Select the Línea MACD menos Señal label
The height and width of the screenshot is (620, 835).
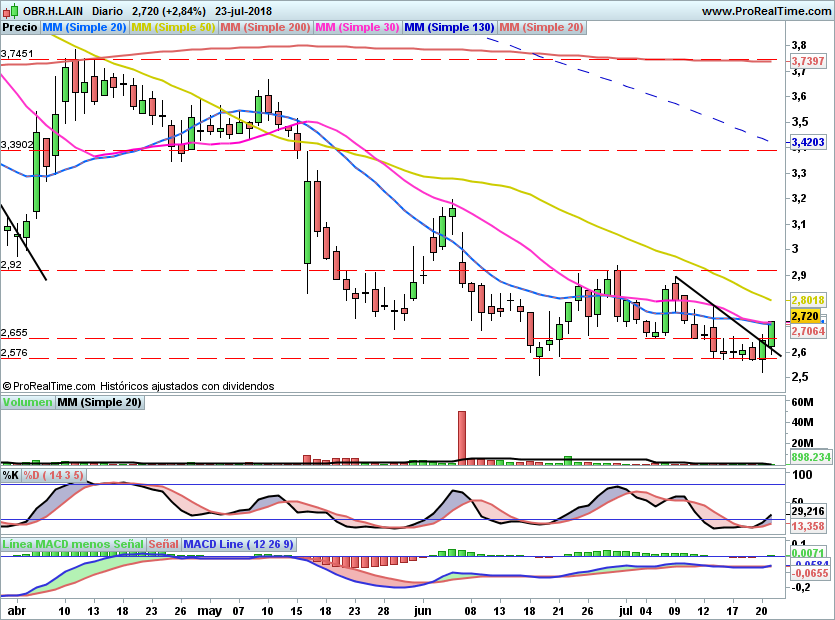tap(73, 544)
